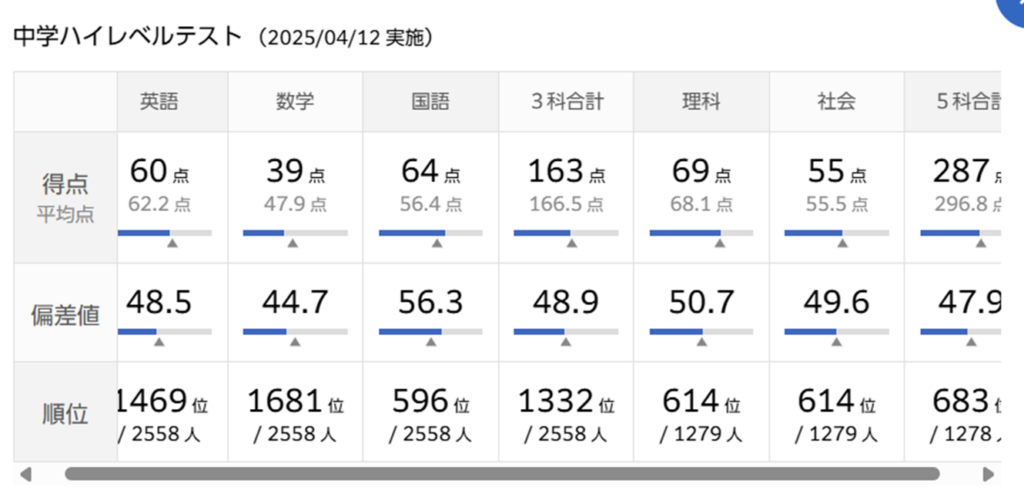Click the average marker triangle under 英語 score
Viewport: 1024px width, 490px height.
coord(171,243)
